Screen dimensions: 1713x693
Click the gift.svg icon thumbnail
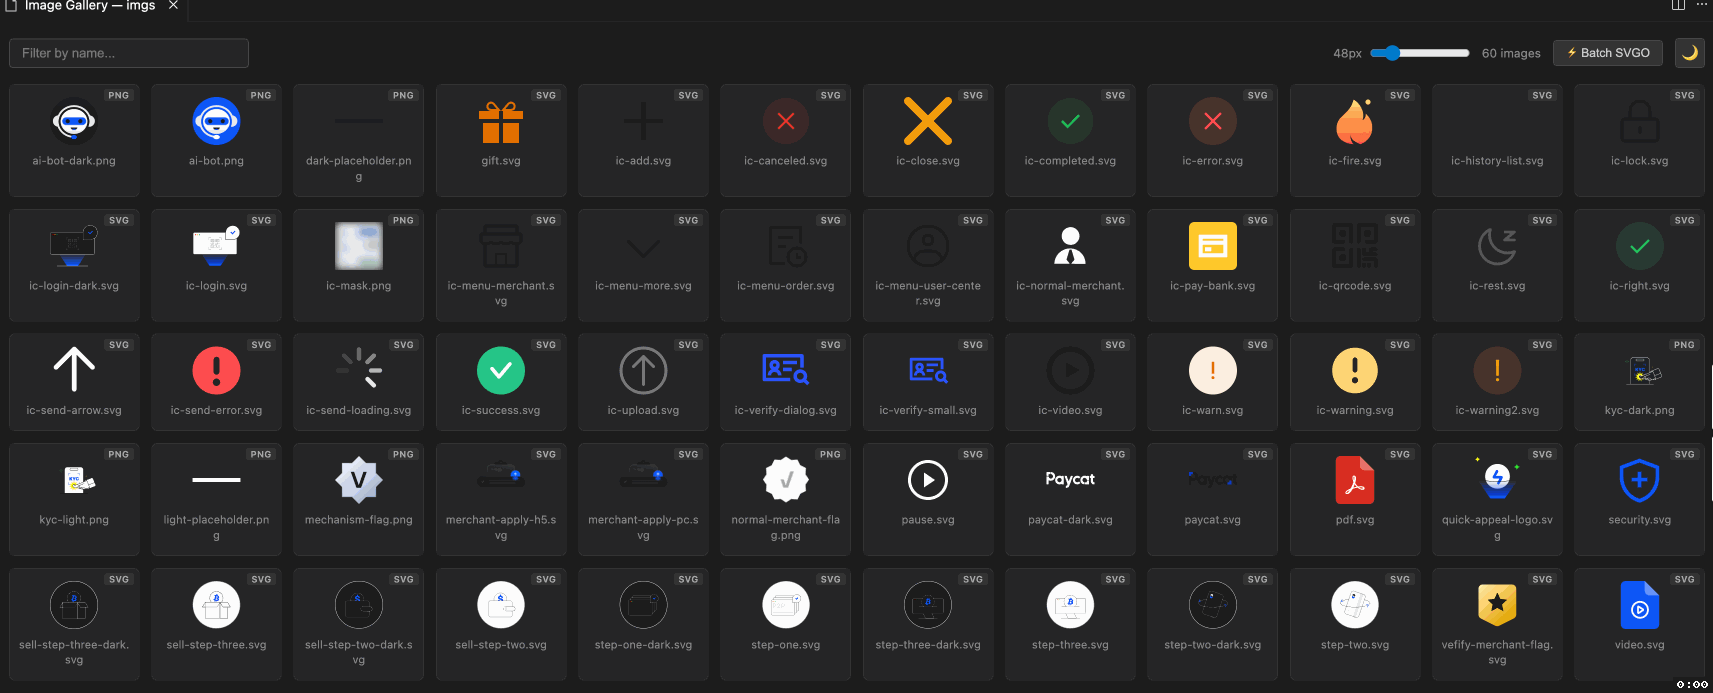(x=501, y=123)
